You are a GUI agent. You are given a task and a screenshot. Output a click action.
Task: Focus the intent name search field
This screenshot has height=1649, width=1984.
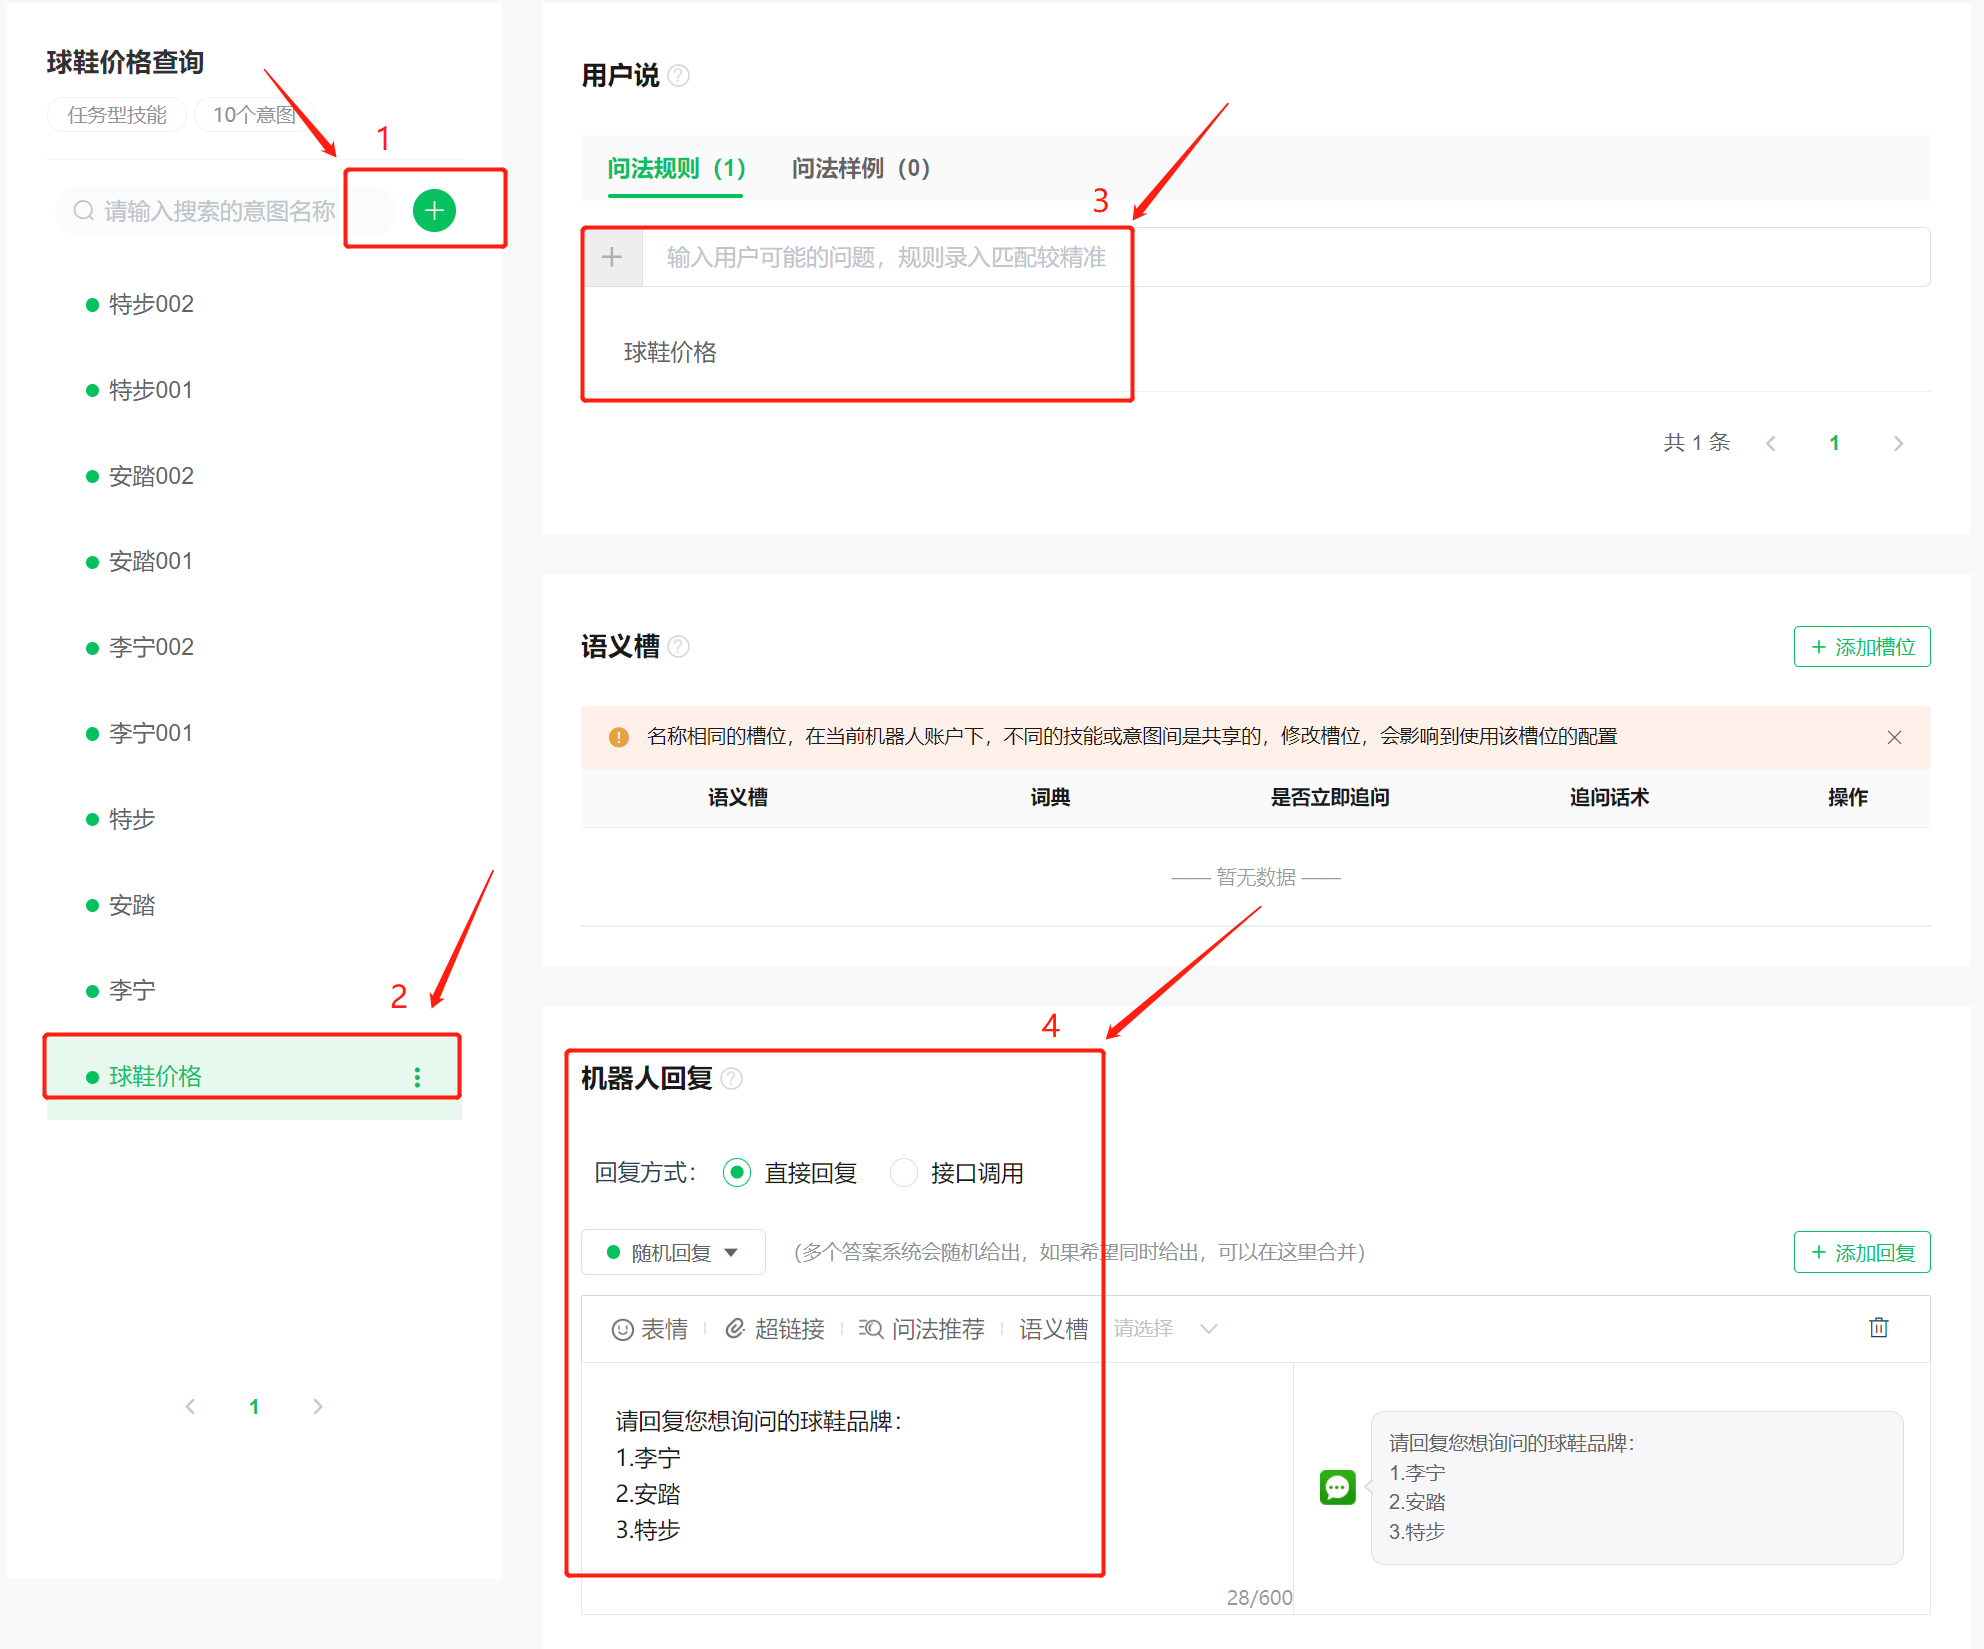tap(220, 211)
